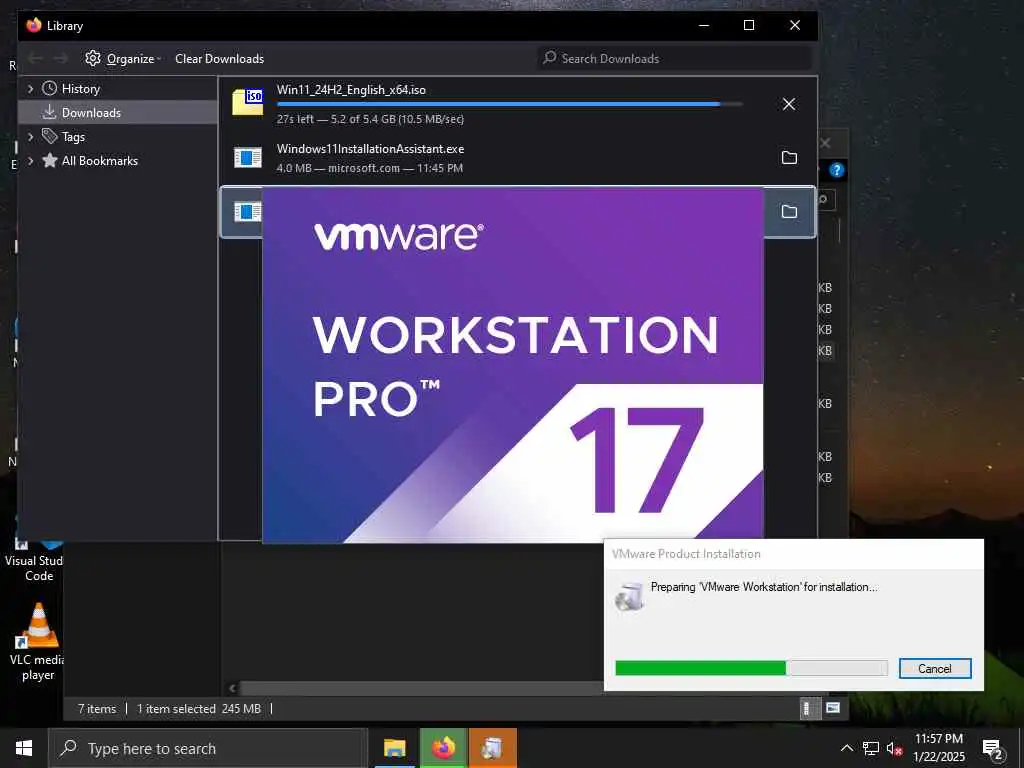
Task: Open the Windows Start menu
Action: [24, 748]
